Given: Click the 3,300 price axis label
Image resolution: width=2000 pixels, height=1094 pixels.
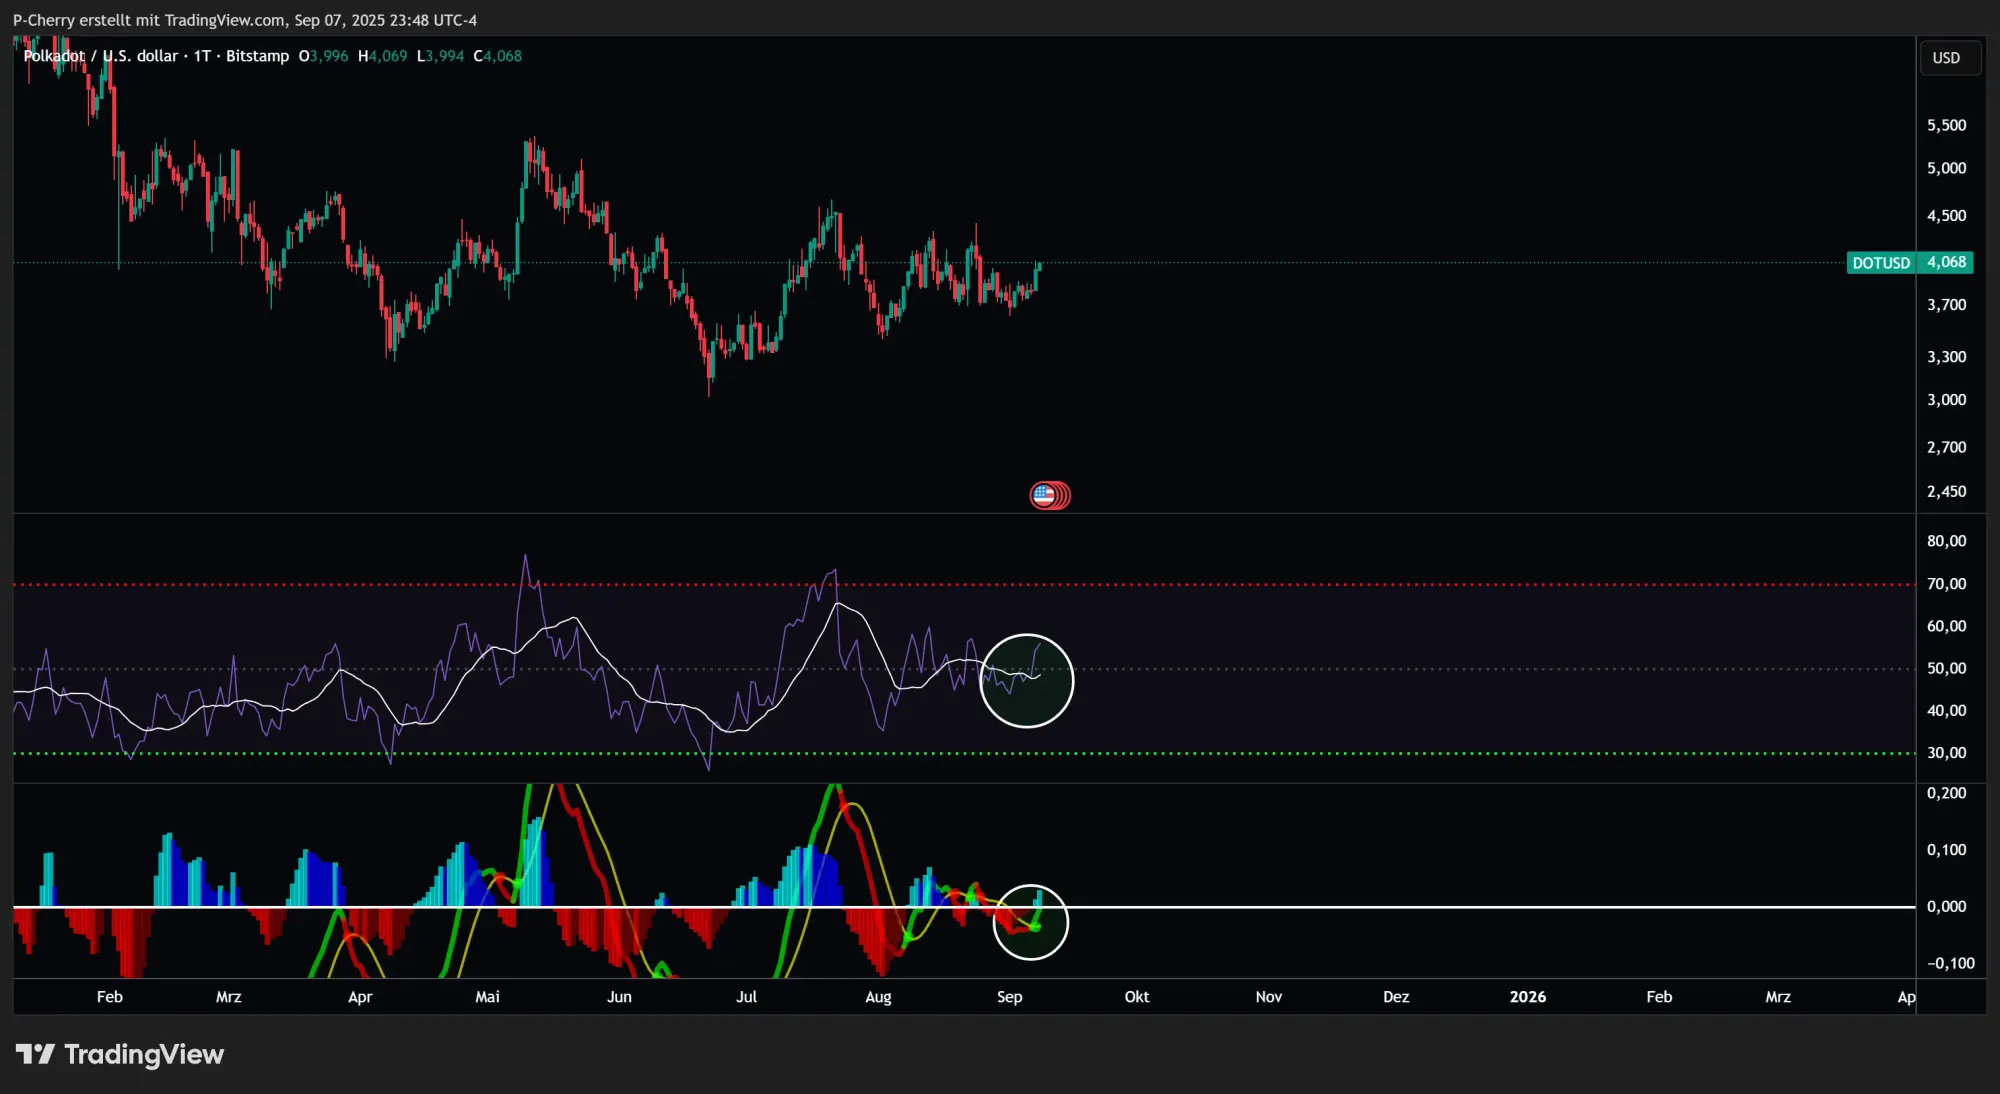Looking at the screenshot, I should (x=1946, y=356).
